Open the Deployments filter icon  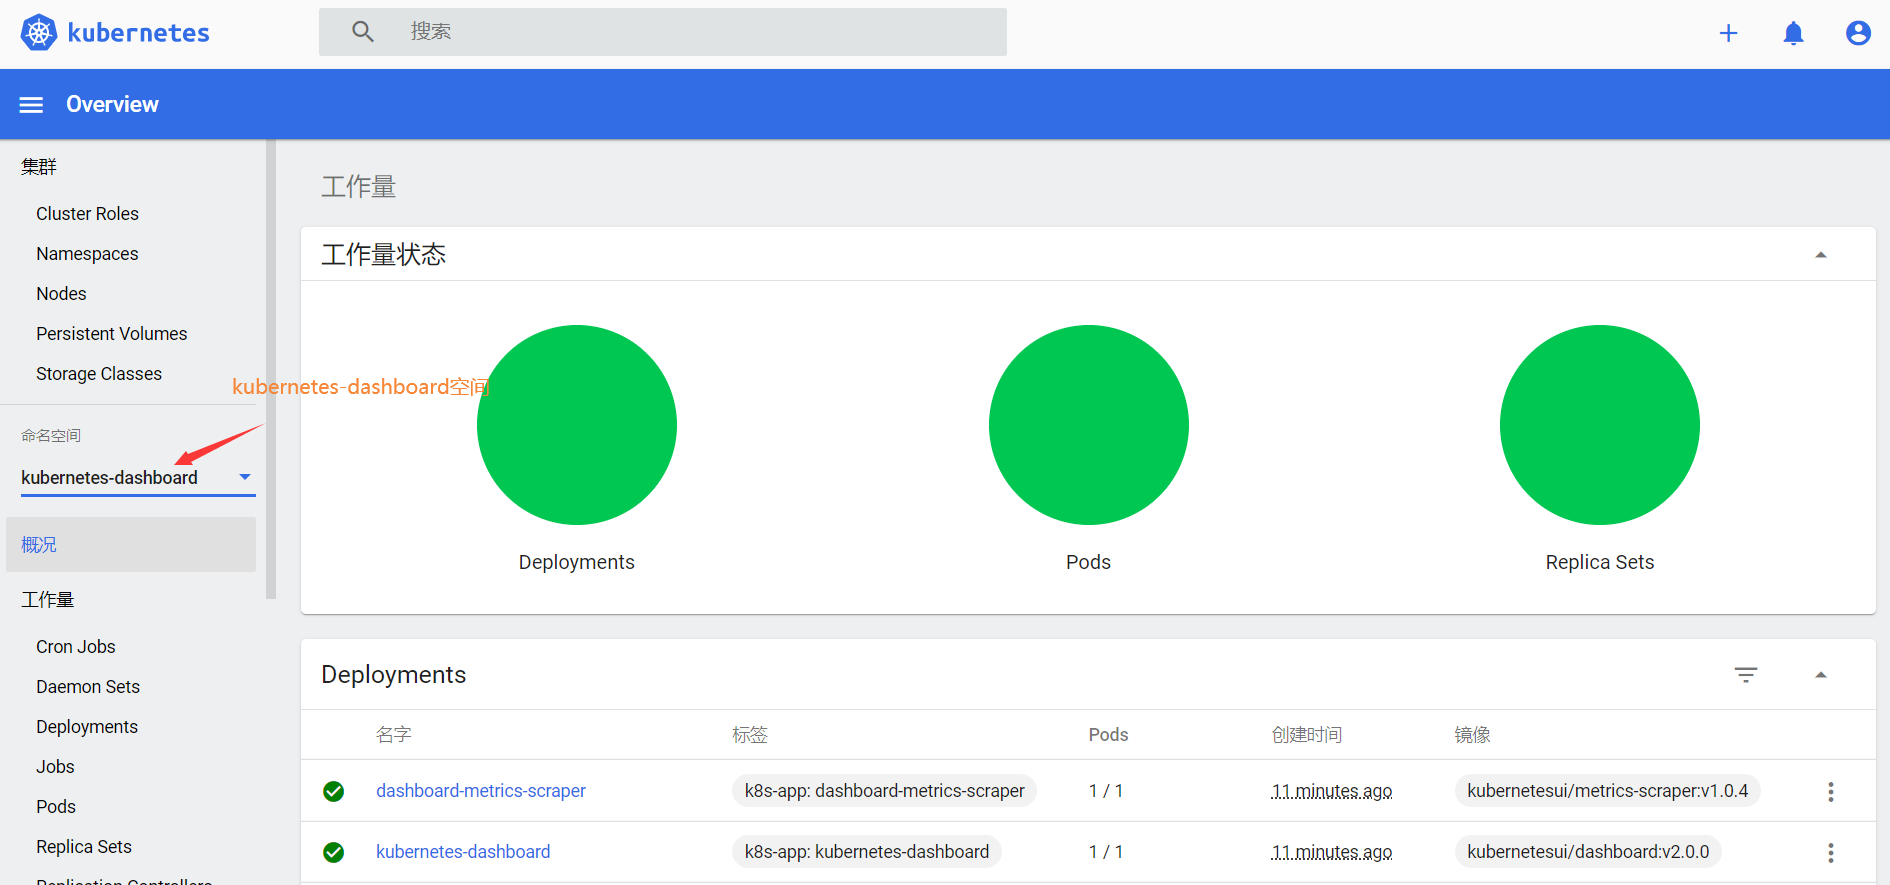(1746, 675)
